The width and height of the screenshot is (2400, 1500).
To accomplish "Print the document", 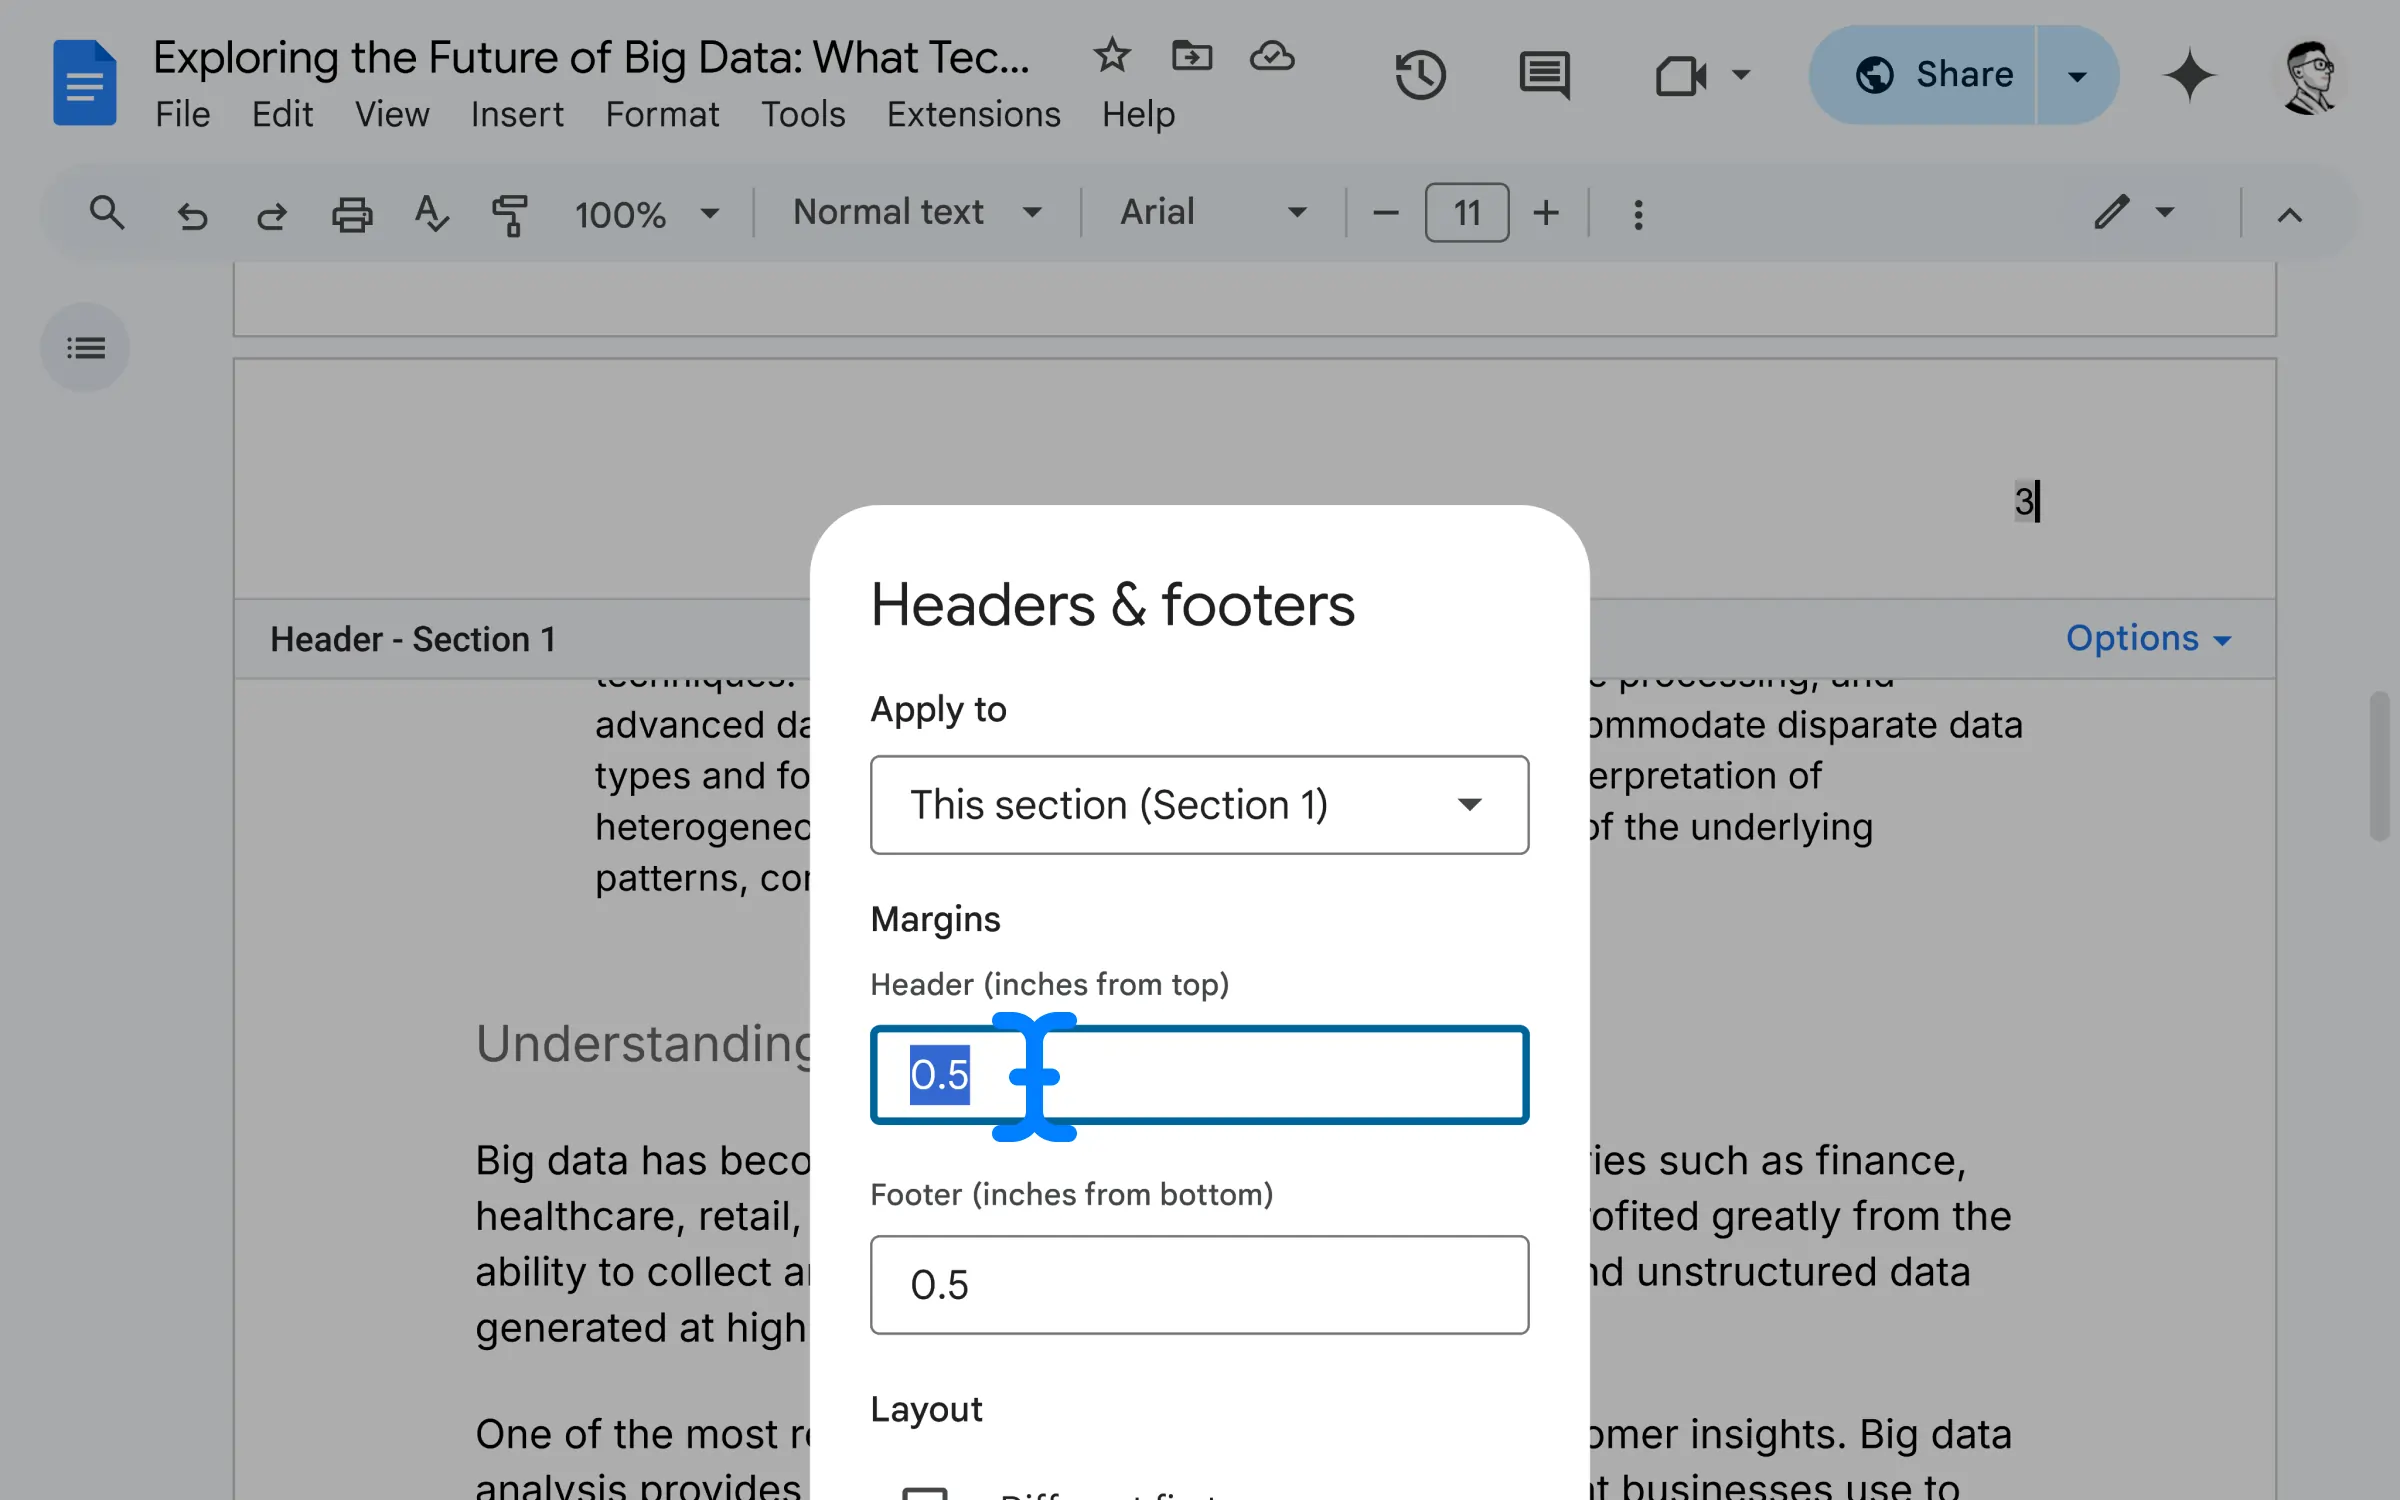I will pos(352,213).
